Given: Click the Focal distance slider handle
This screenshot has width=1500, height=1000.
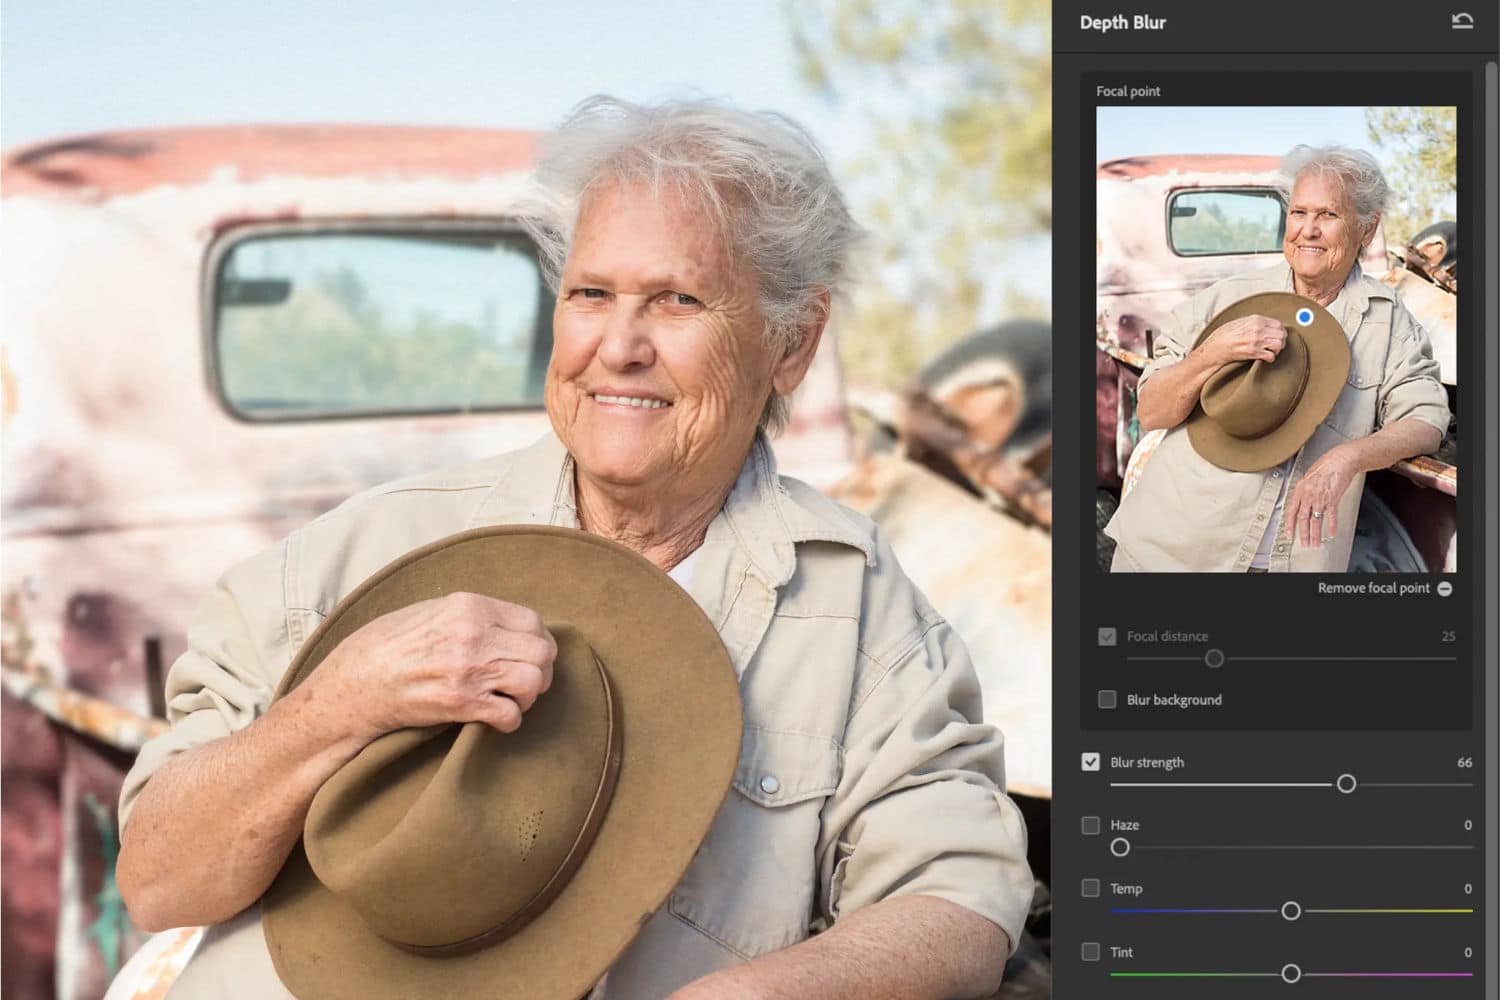Looking at the screenshot, I should (1214, 659).
